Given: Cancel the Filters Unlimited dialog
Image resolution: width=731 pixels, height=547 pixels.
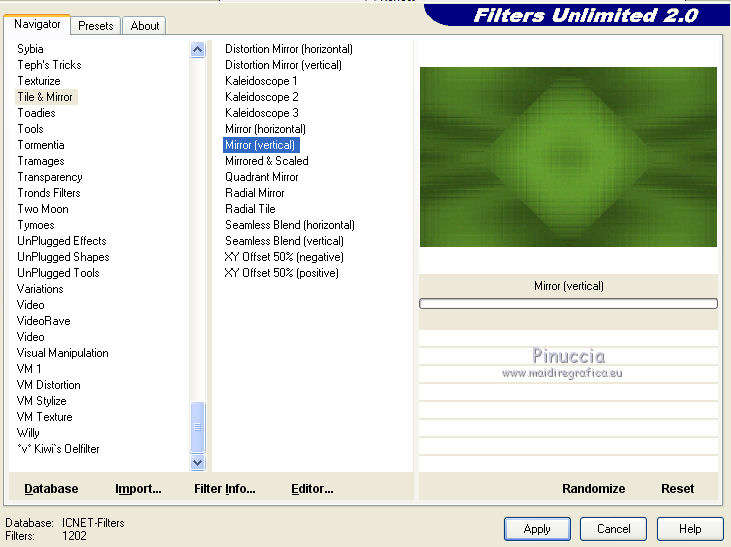Looking at the screenshot, I should tap(614, 529).
